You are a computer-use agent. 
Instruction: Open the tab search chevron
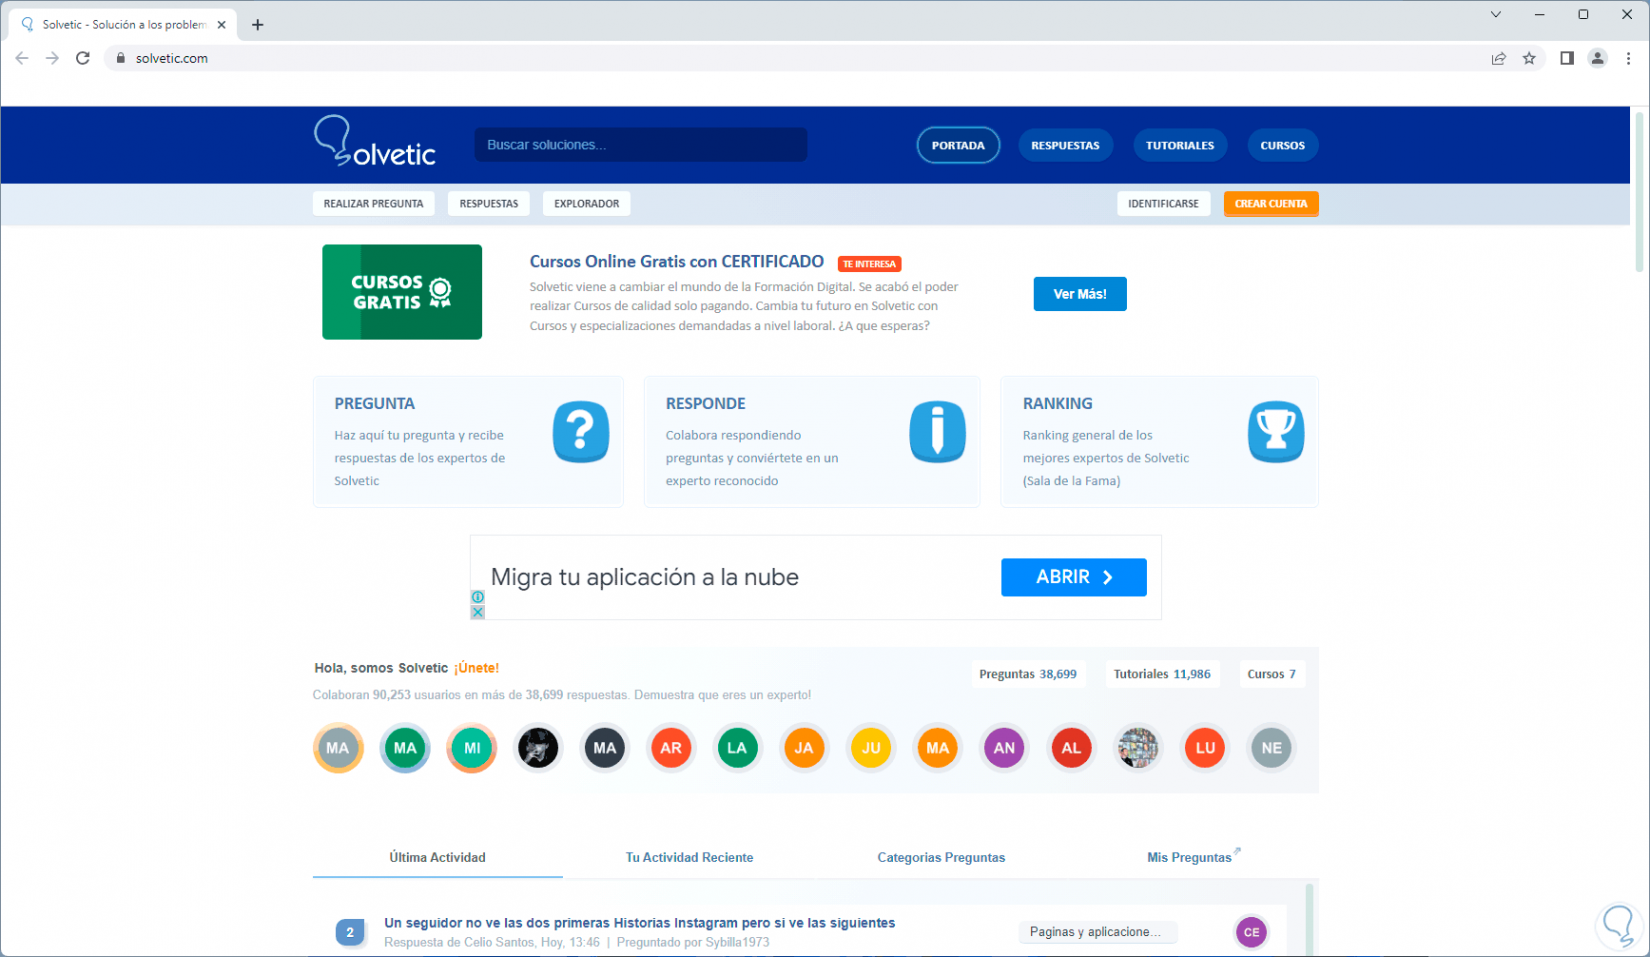click(x=1495, y=14)
